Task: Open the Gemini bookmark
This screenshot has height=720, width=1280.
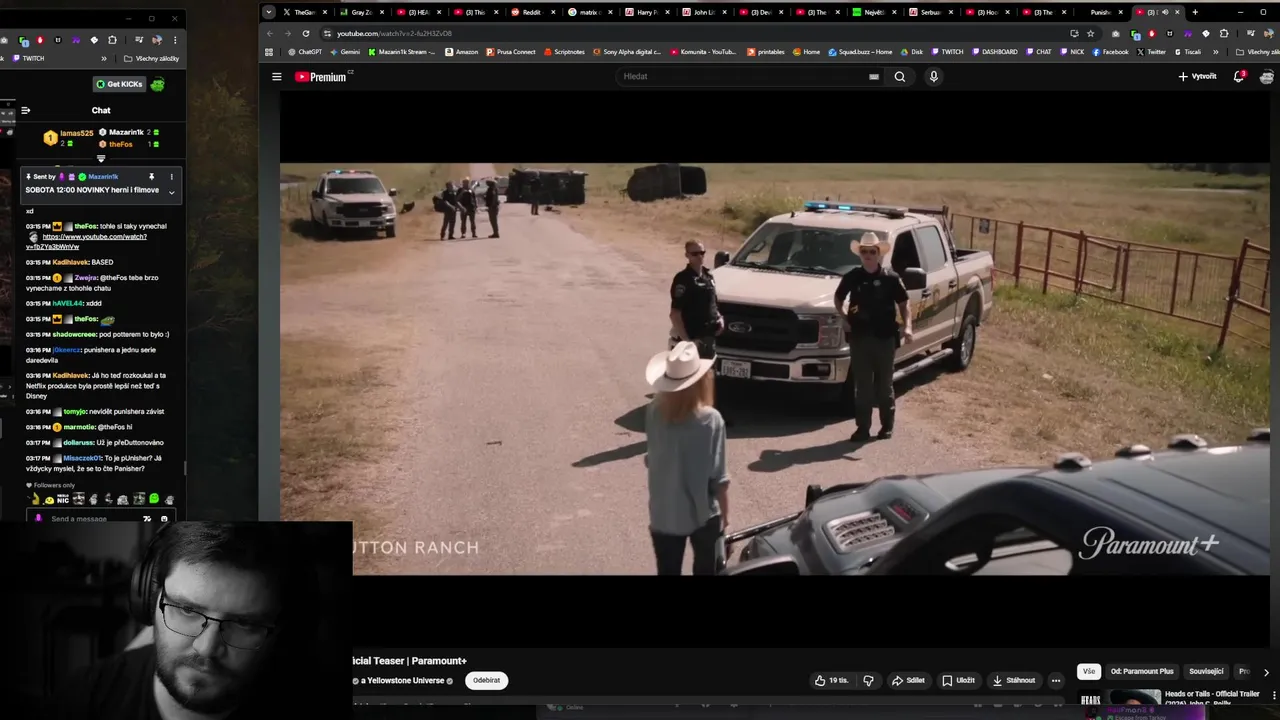Action: (x=345, y=52)
